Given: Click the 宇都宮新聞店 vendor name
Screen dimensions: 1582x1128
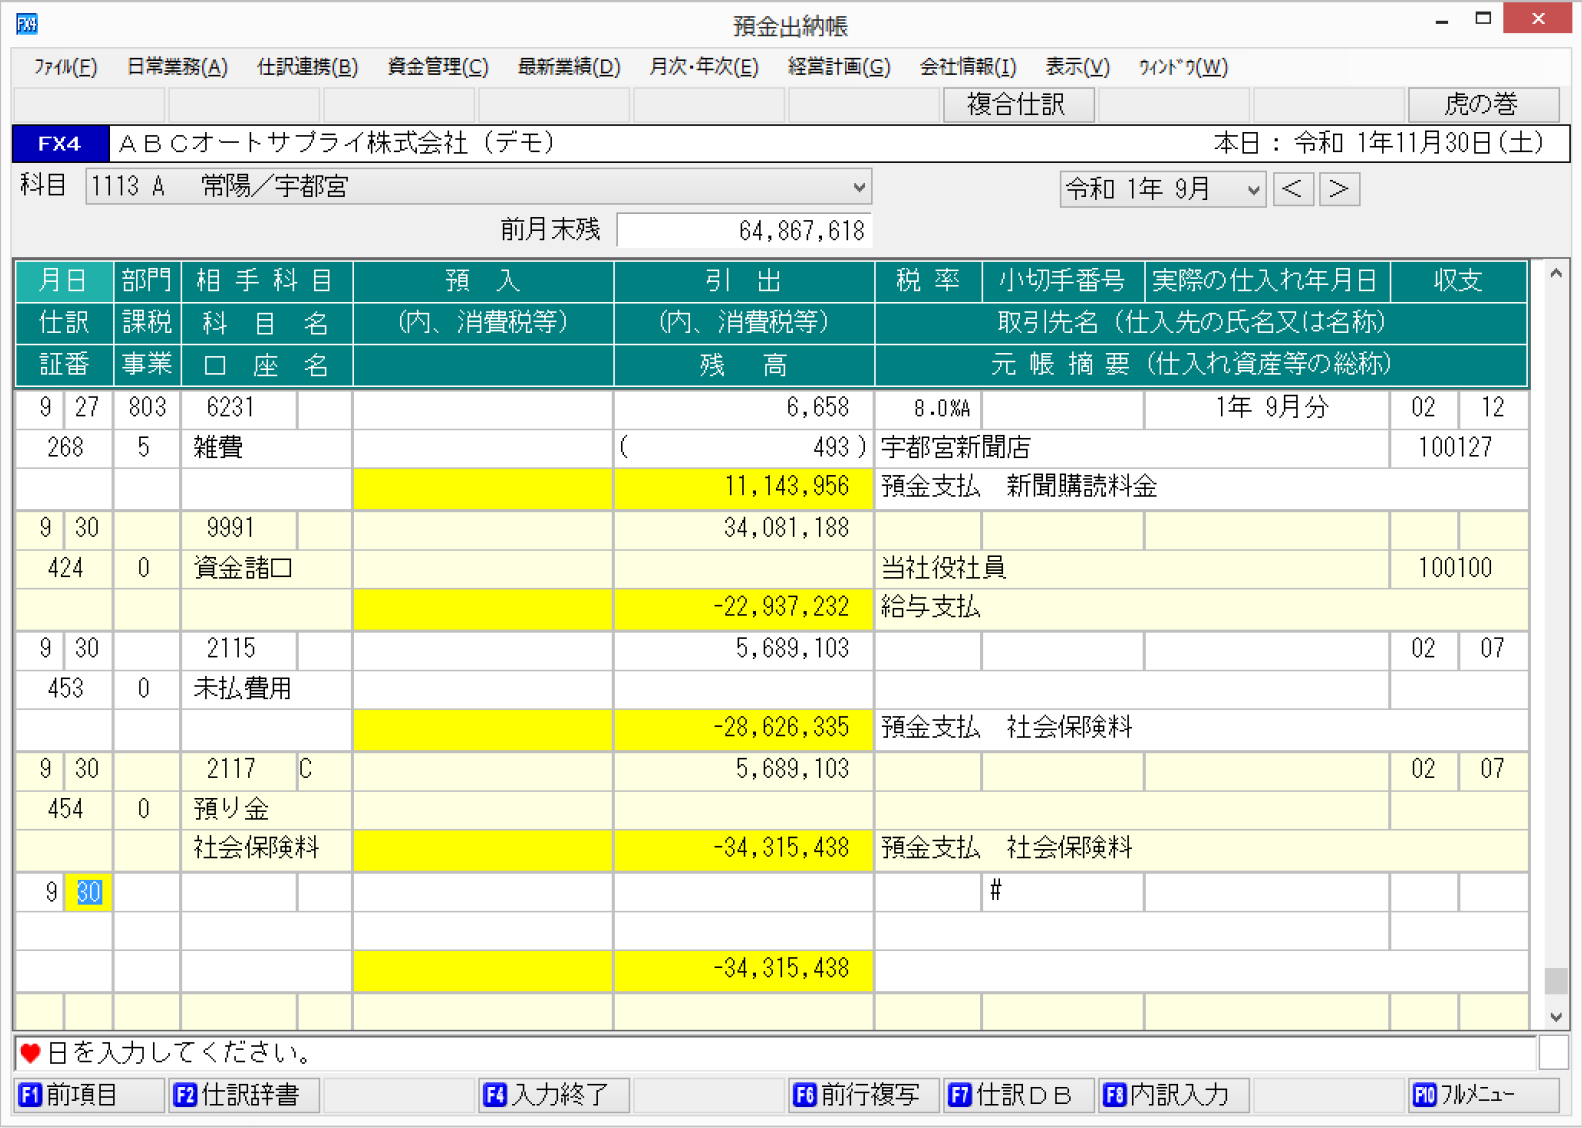Looking at the screenshot, I should pos(955,448).
